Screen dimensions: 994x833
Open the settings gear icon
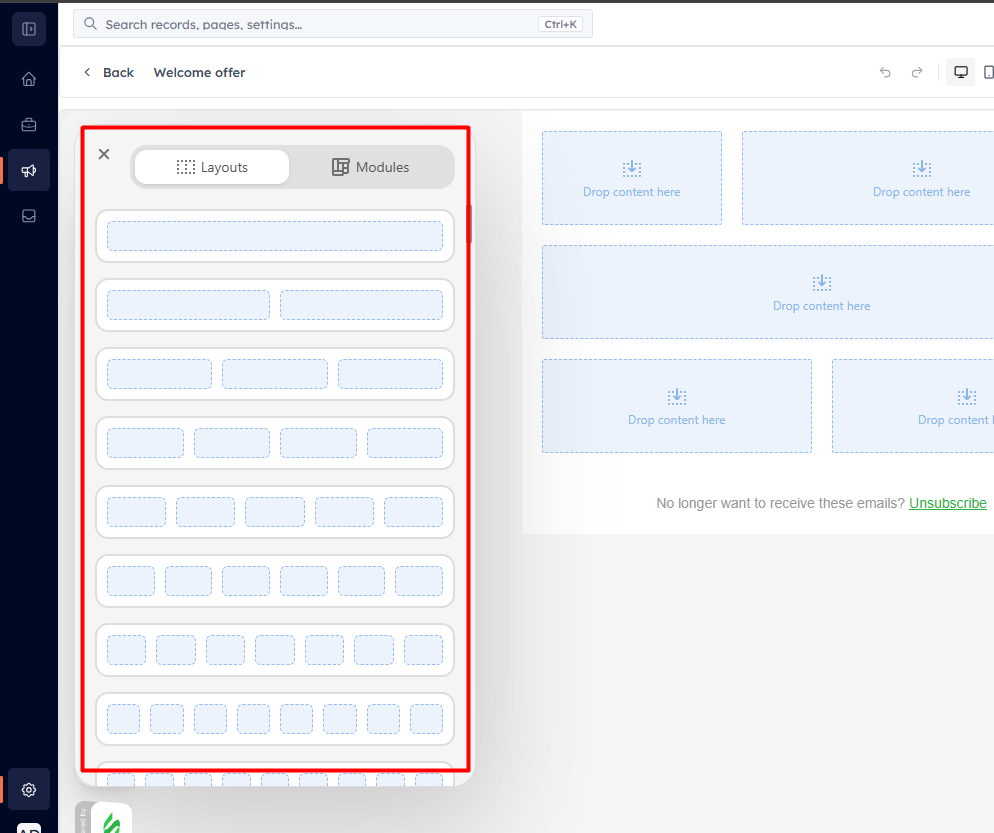[x=29, y=789]
